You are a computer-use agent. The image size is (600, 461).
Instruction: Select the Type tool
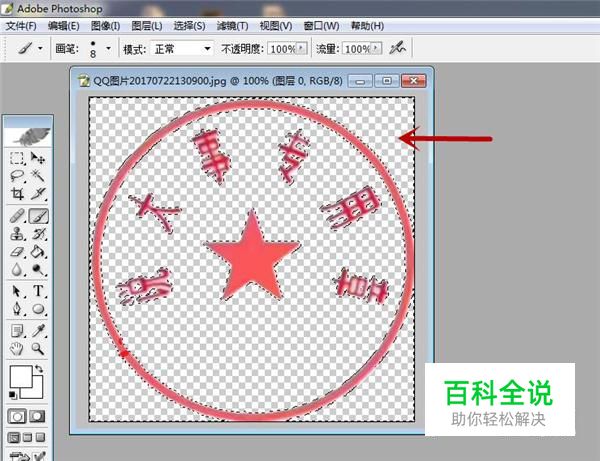(38, 292)
